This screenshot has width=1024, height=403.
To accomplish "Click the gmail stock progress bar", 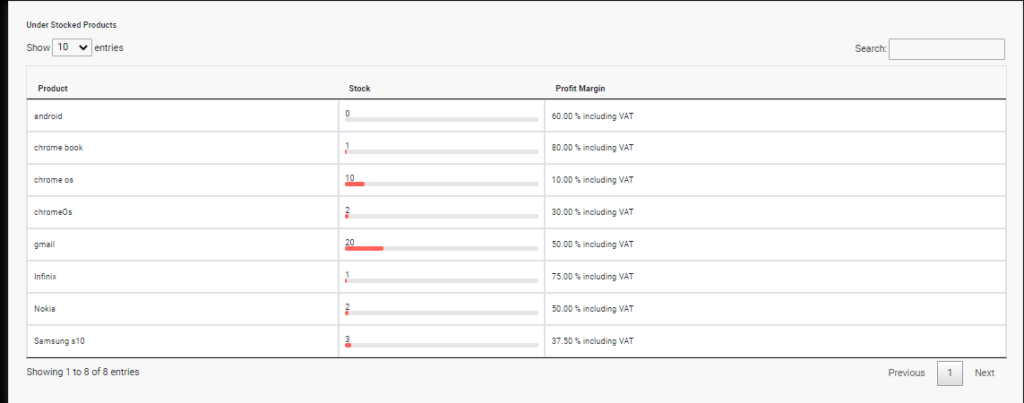I will 441,249.
